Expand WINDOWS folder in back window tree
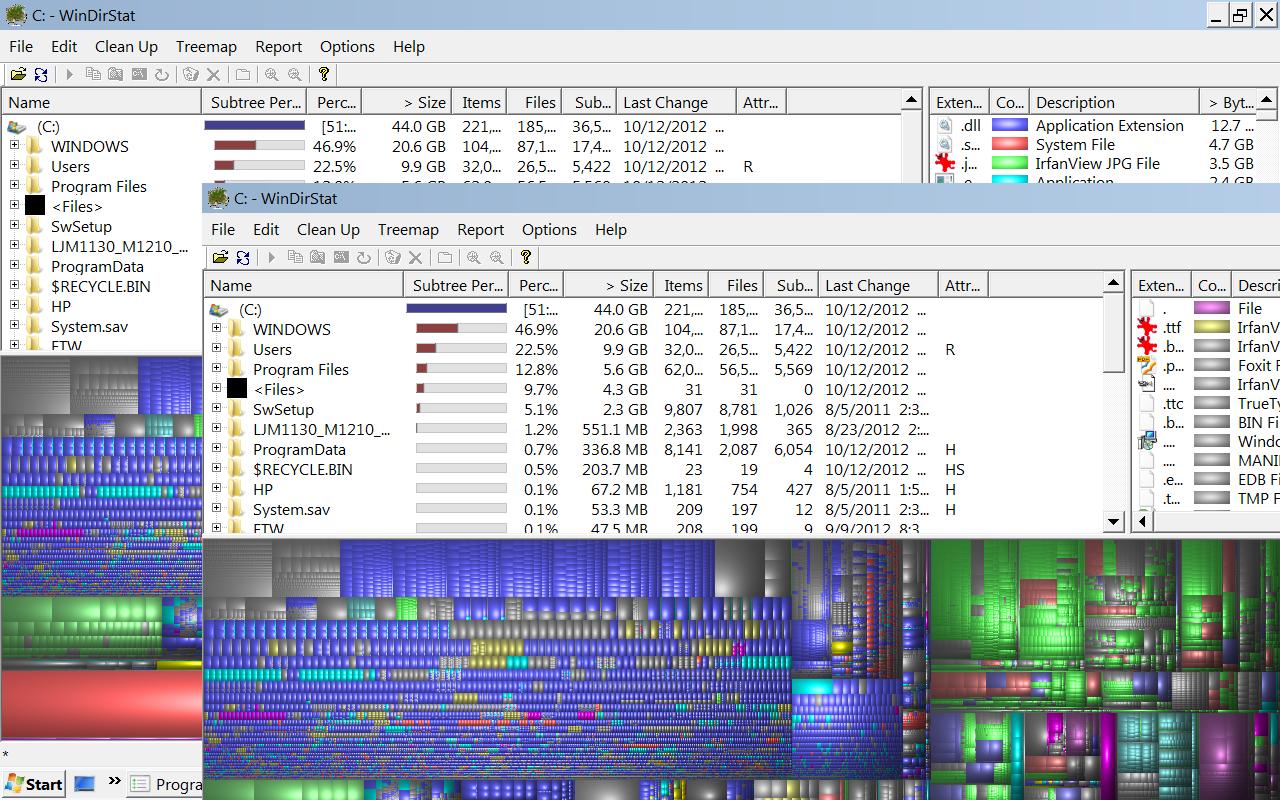Viewport: 1280px width, 800px height. click(14, 145)
